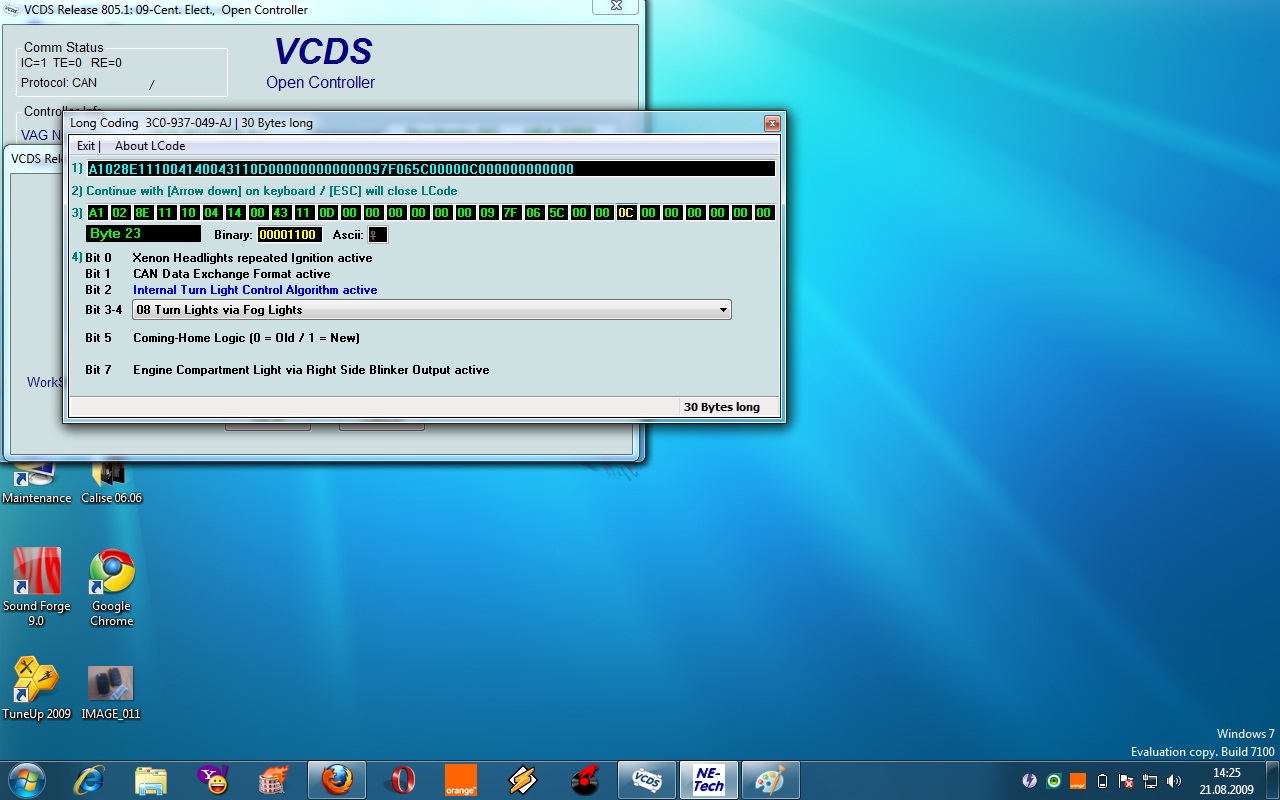This screenshot has height=800, width=1280.
Task: Open the network status tray icon
Action: tap(1150, 781)
